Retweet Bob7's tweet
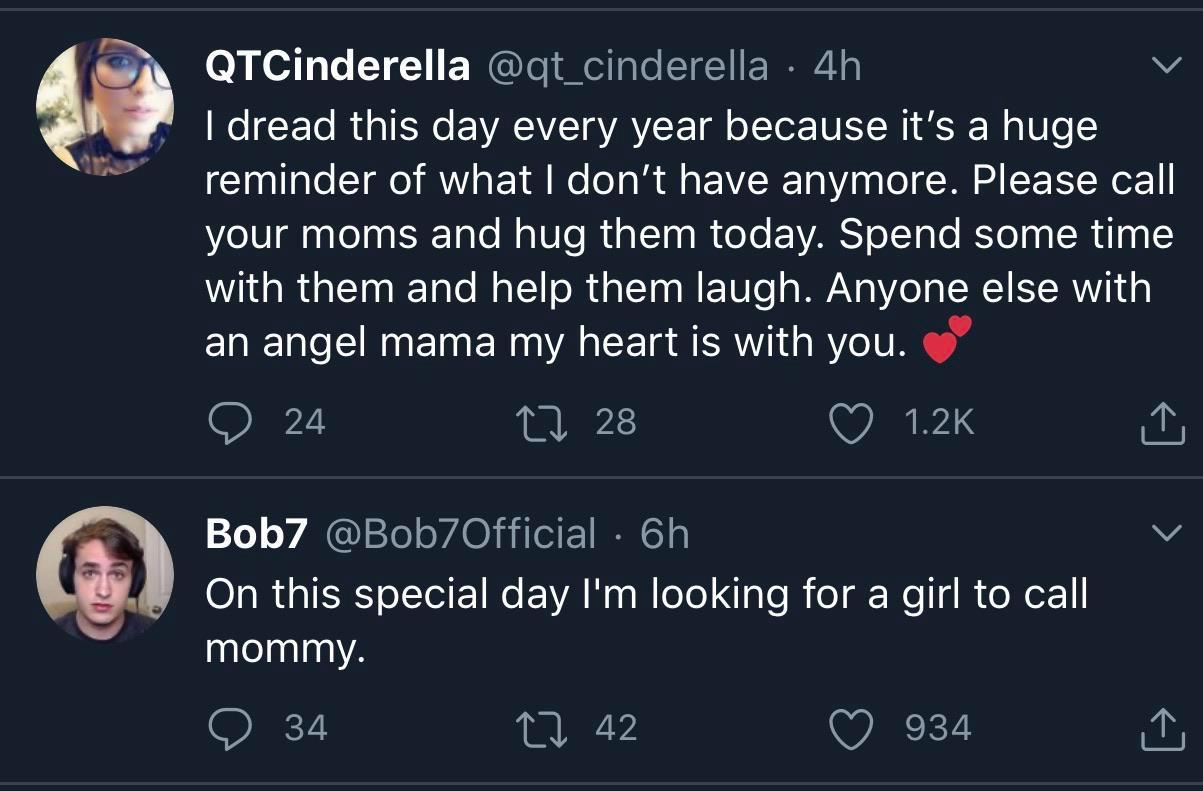This screenshot has height=791, width=1203. tap(542, 729)
